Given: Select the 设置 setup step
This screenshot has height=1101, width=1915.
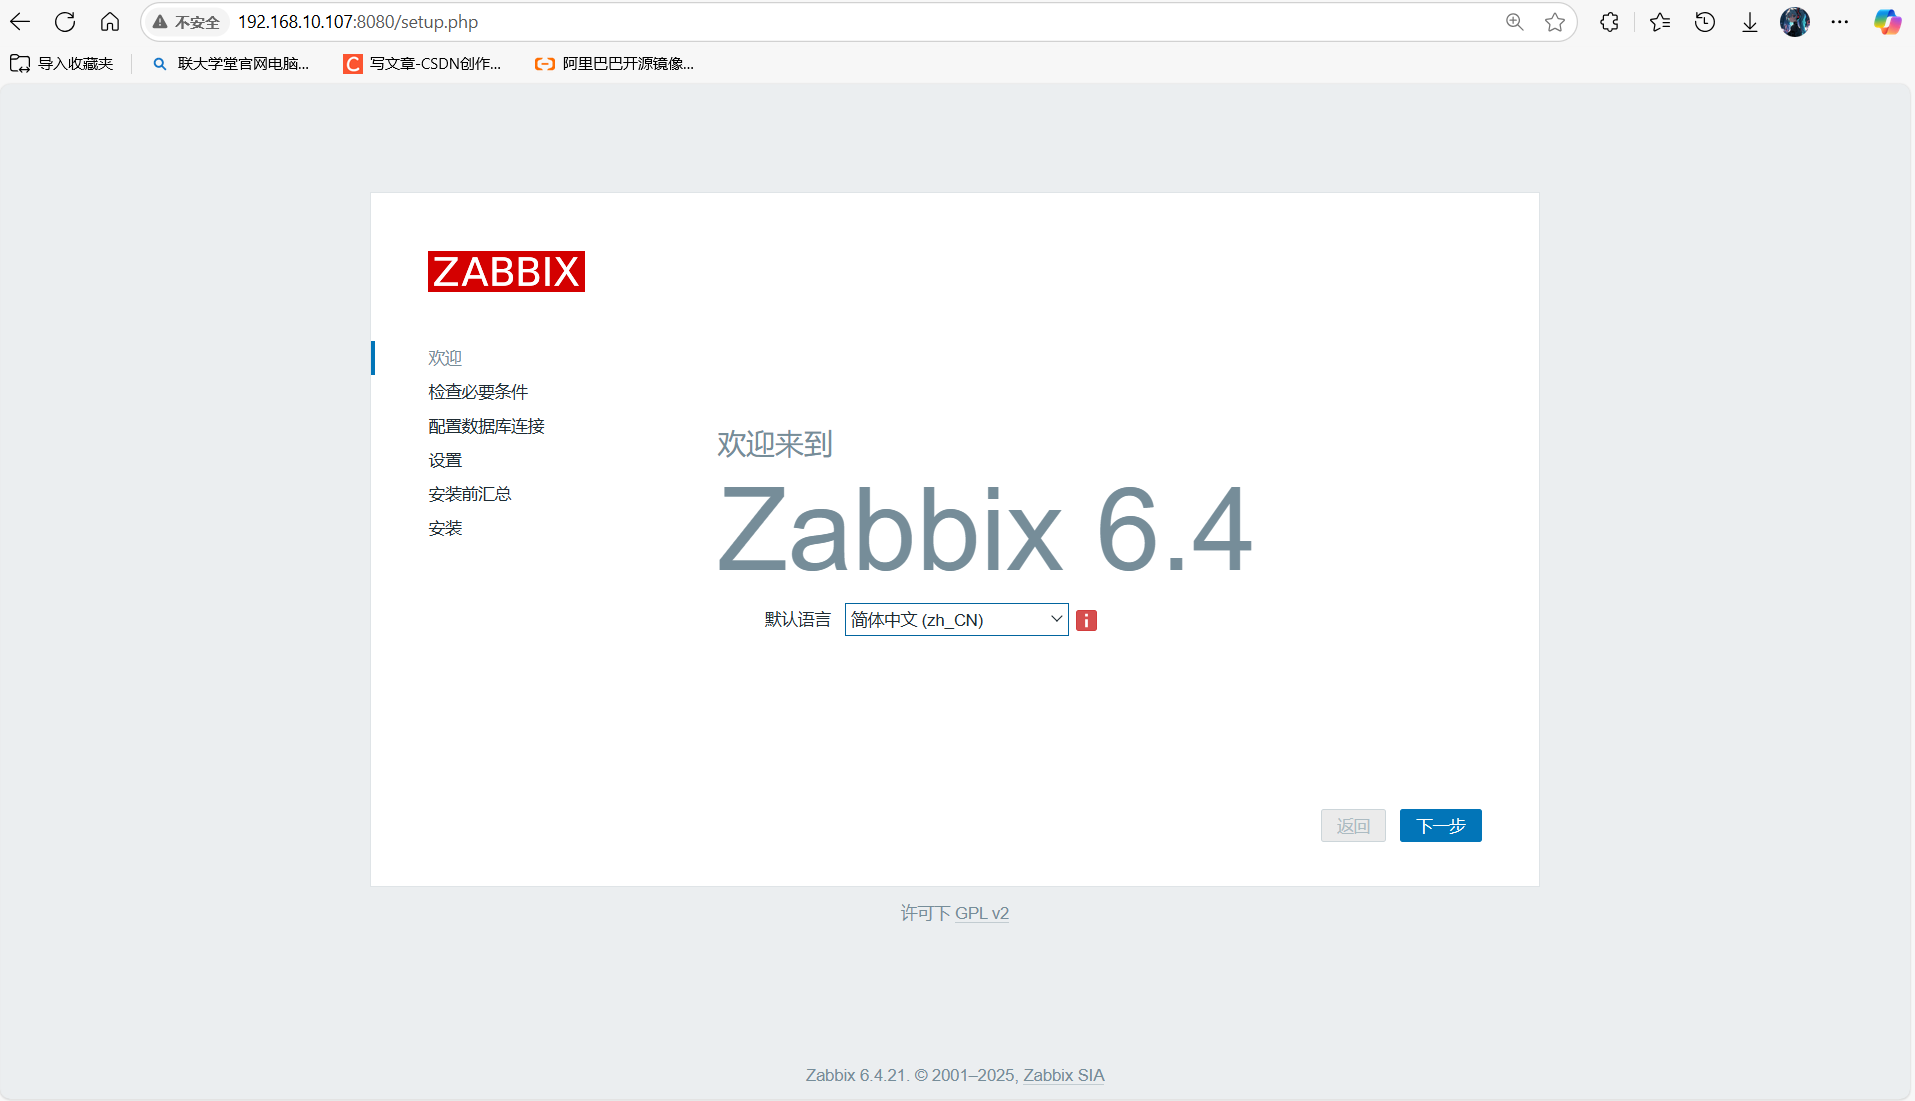Looking at the screenshot, I should pyautogui.click(x=445, y=460).
